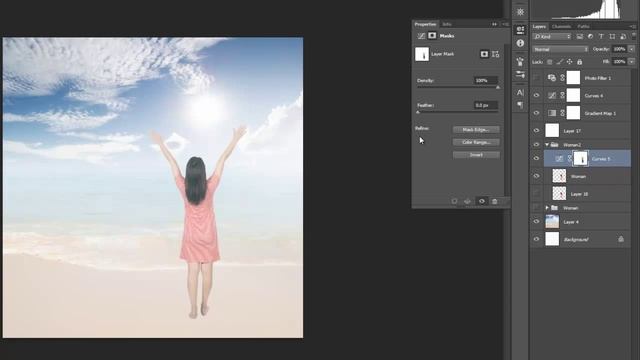Expand the collapsed Woman group
Screen dimensions: 640x360
[x=547, y=208]
